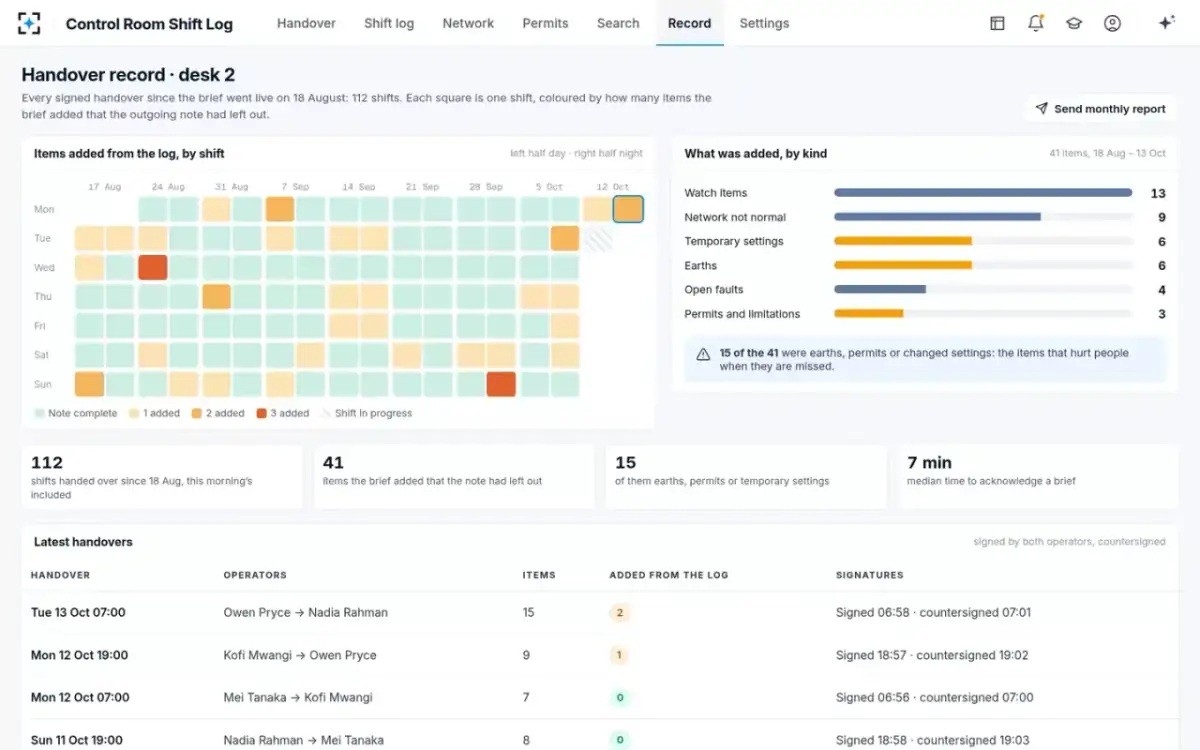Open the Shift log tab
The image size is (1200, 750).
[x=389, y=23]
